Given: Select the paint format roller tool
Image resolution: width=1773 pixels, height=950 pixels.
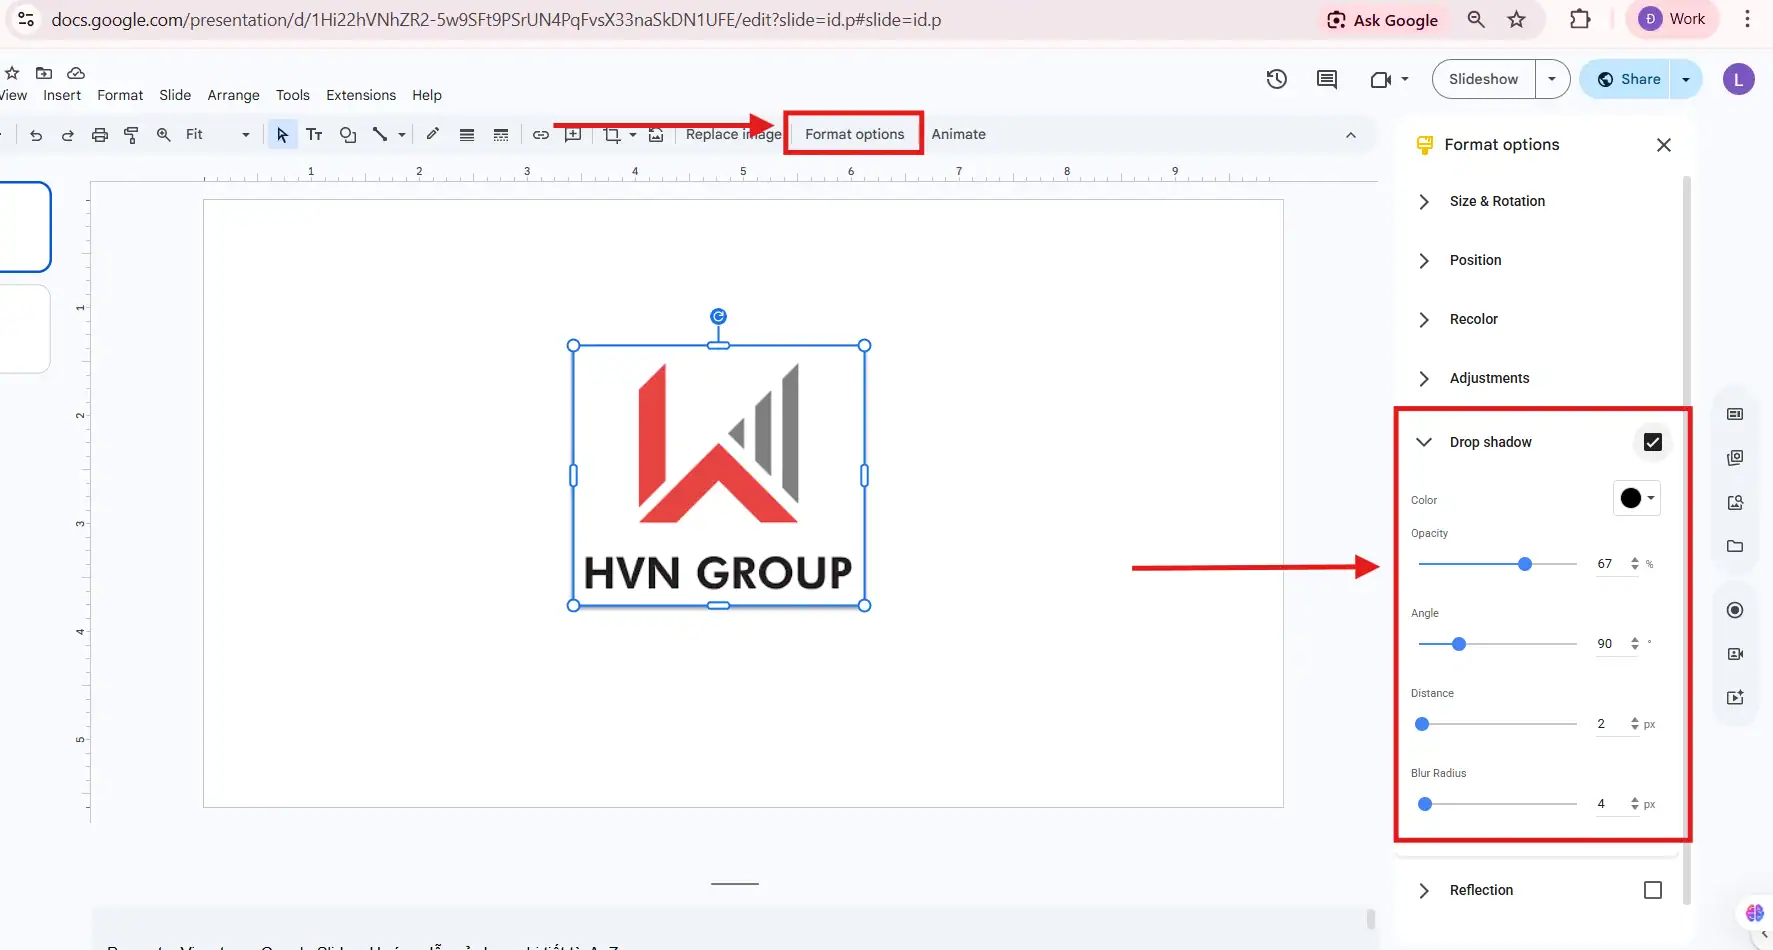Looking at the screenshot, I should (x=131, y=135).
